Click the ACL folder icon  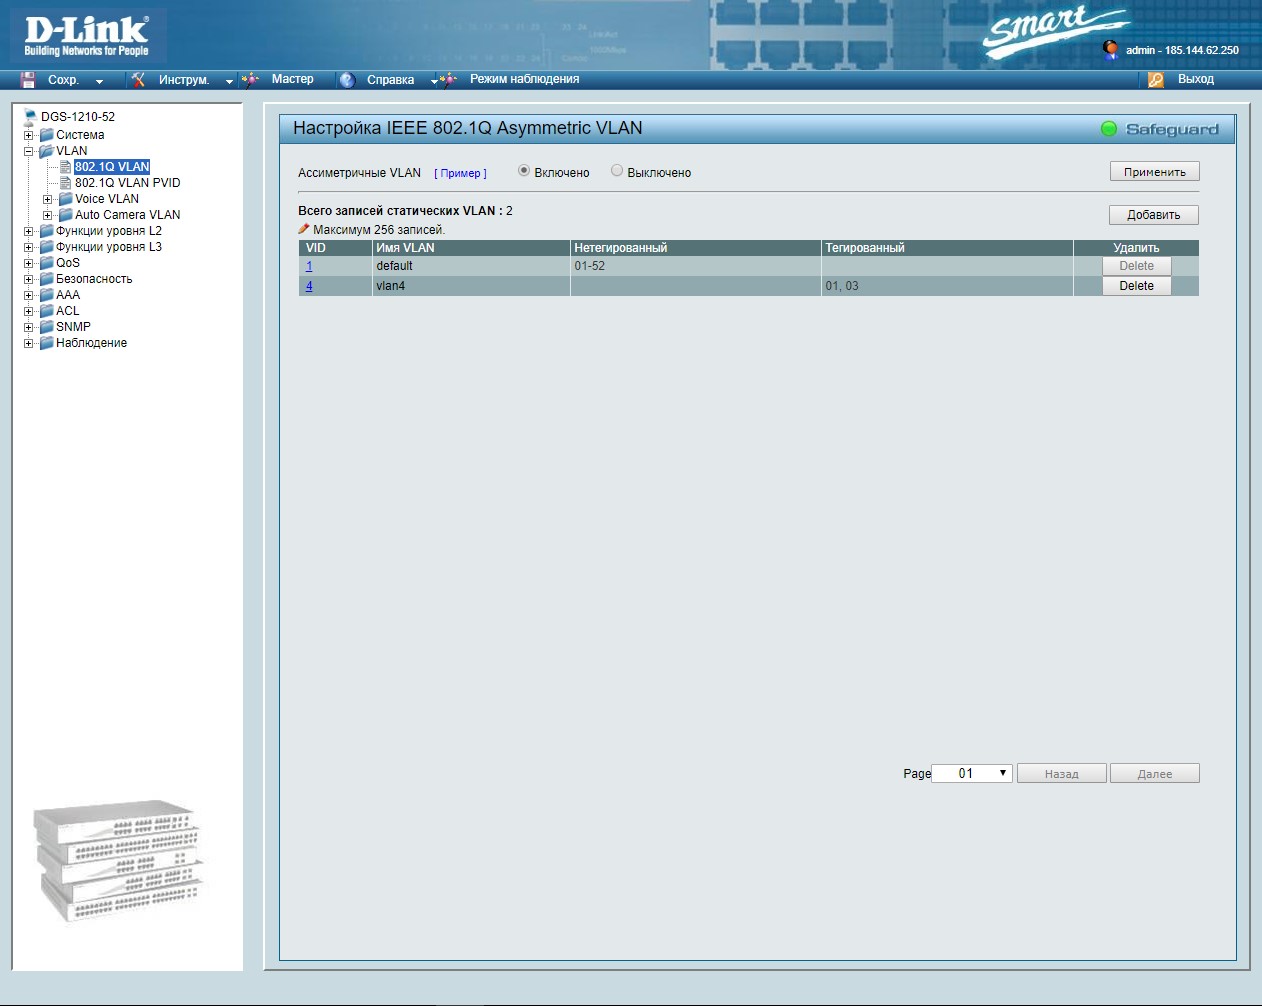click(x=46, y=311)
